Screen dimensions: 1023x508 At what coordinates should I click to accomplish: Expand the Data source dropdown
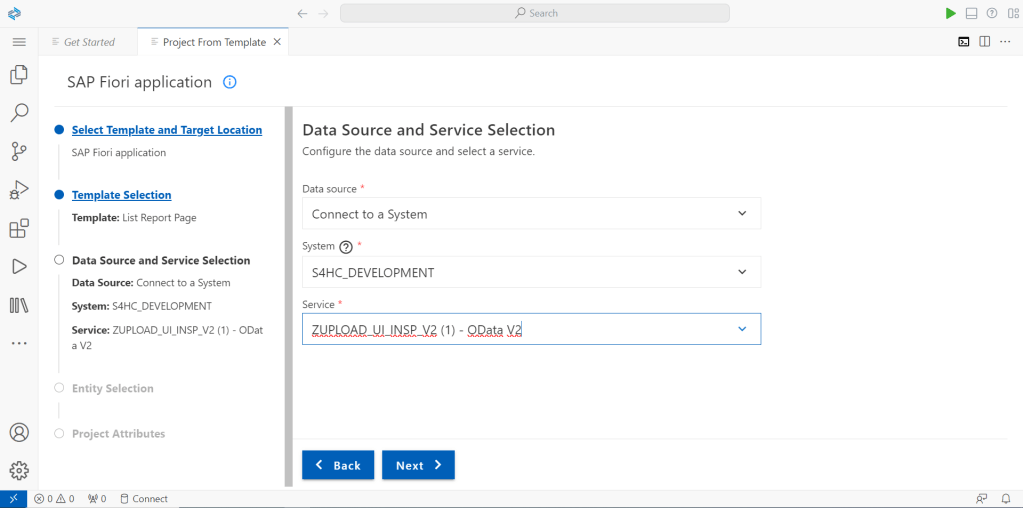pos(741,213)
